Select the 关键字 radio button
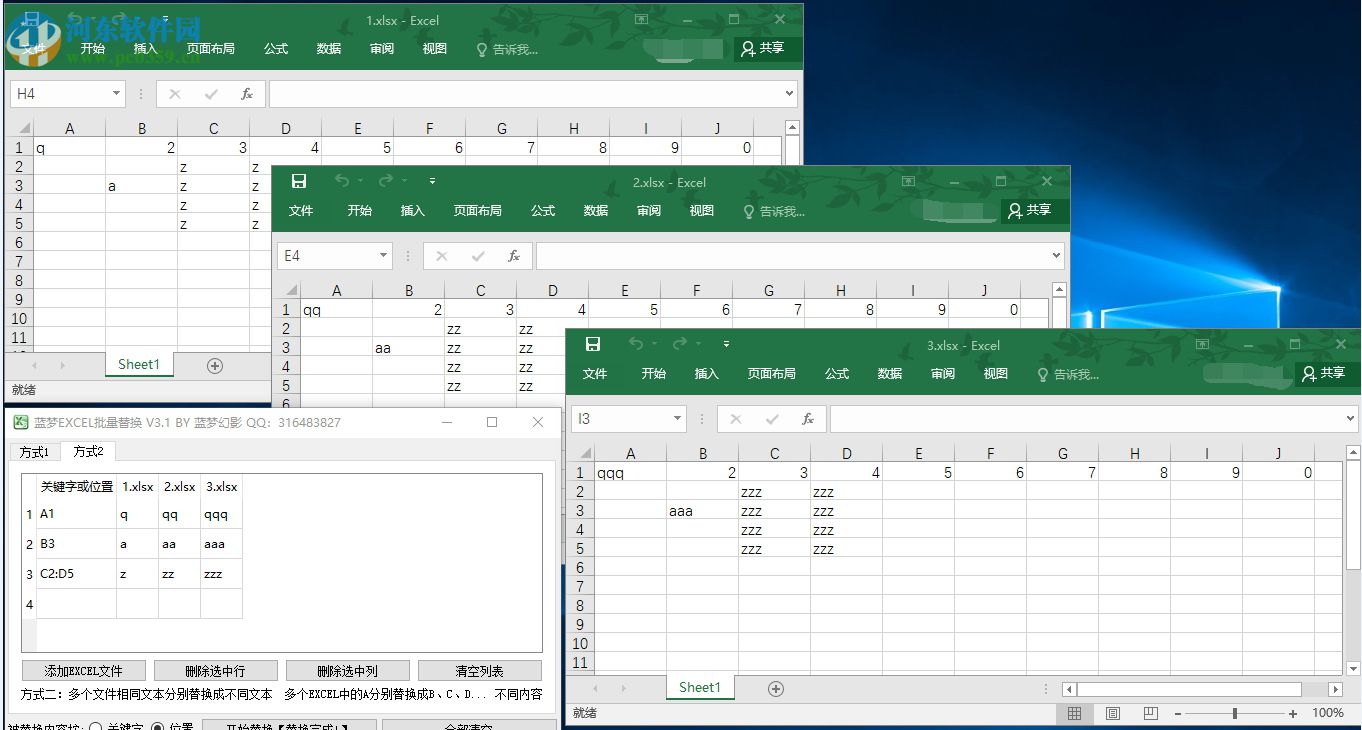This screenshot has height=730, width=1362. (95, 726)
